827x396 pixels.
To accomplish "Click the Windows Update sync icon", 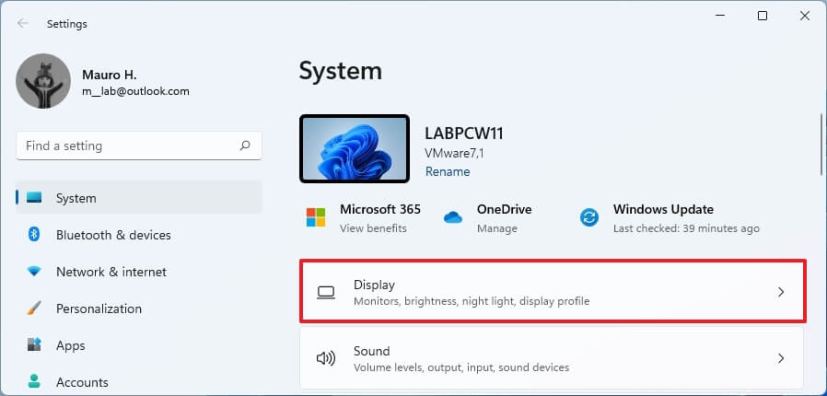I will point(589,217).
